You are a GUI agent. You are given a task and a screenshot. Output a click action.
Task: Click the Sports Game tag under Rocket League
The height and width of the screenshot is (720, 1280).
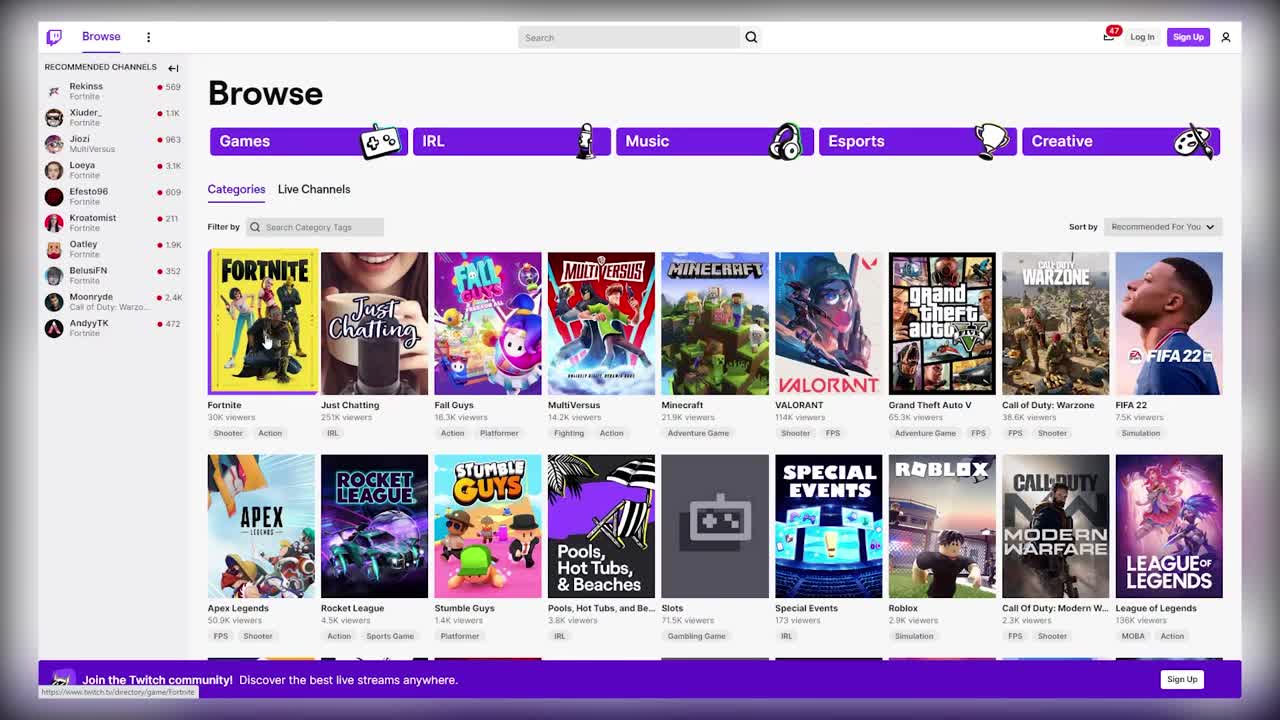point(390,636)
